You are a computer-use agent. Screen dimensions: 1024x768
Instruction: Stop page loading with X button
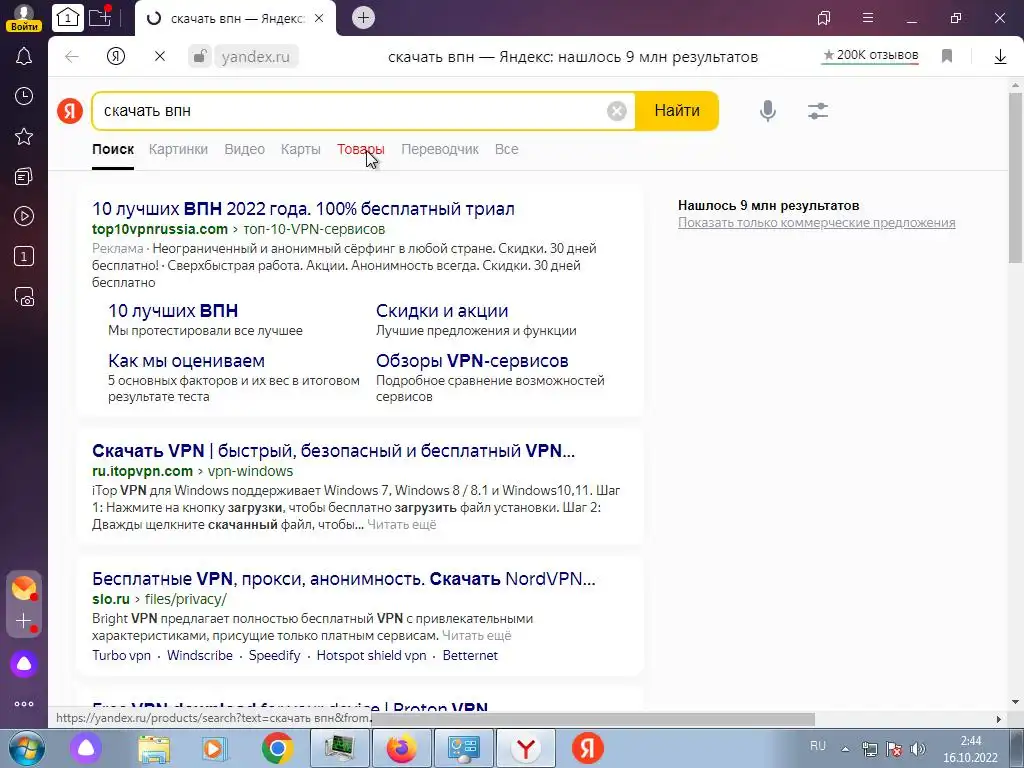point(160,57)
